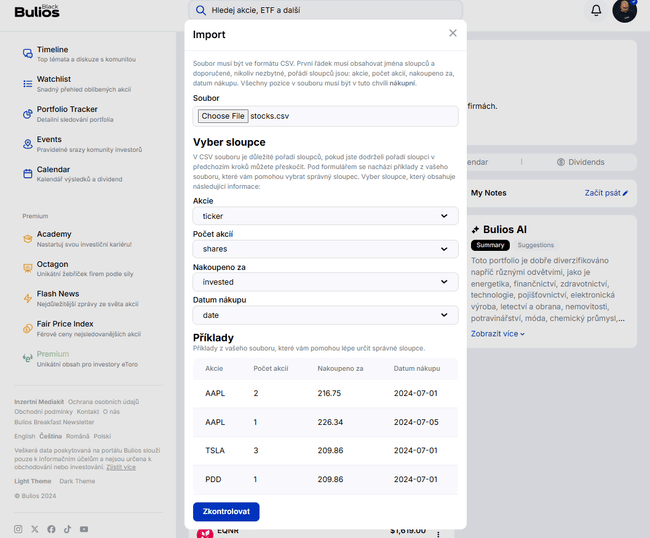Screen dimensions: 650x538
Task: Open the Nakoupeno za dropdown
Action: pyautogui.click(x=325, y=282)
